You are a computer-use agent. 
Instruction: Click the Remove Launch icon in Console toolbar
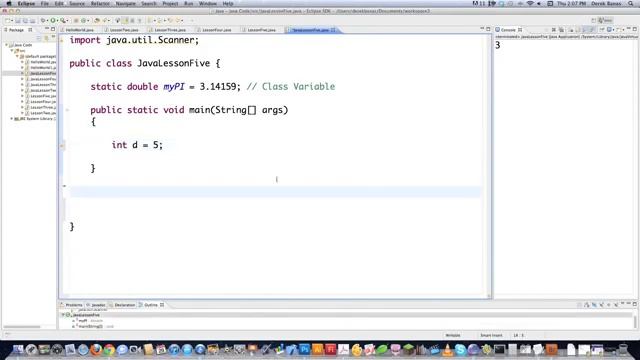point(554,30)
